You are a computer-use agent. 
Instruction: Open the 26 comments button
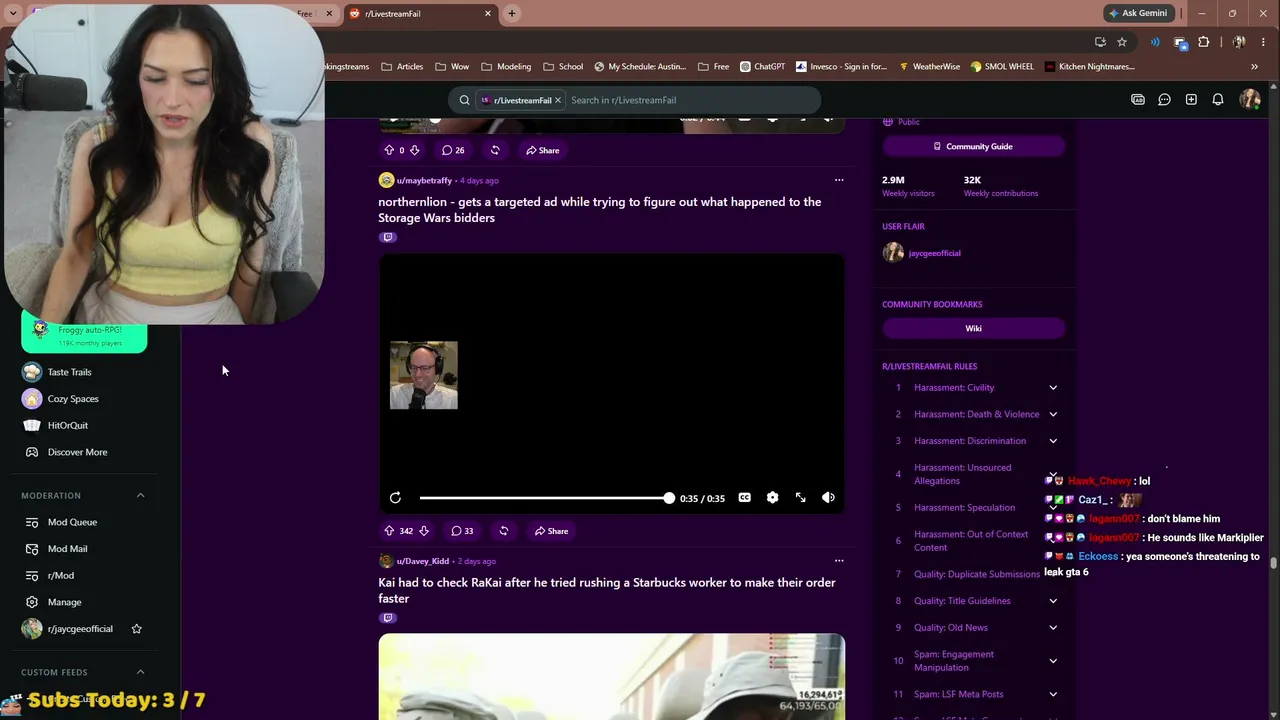click(x=454, y=150)
